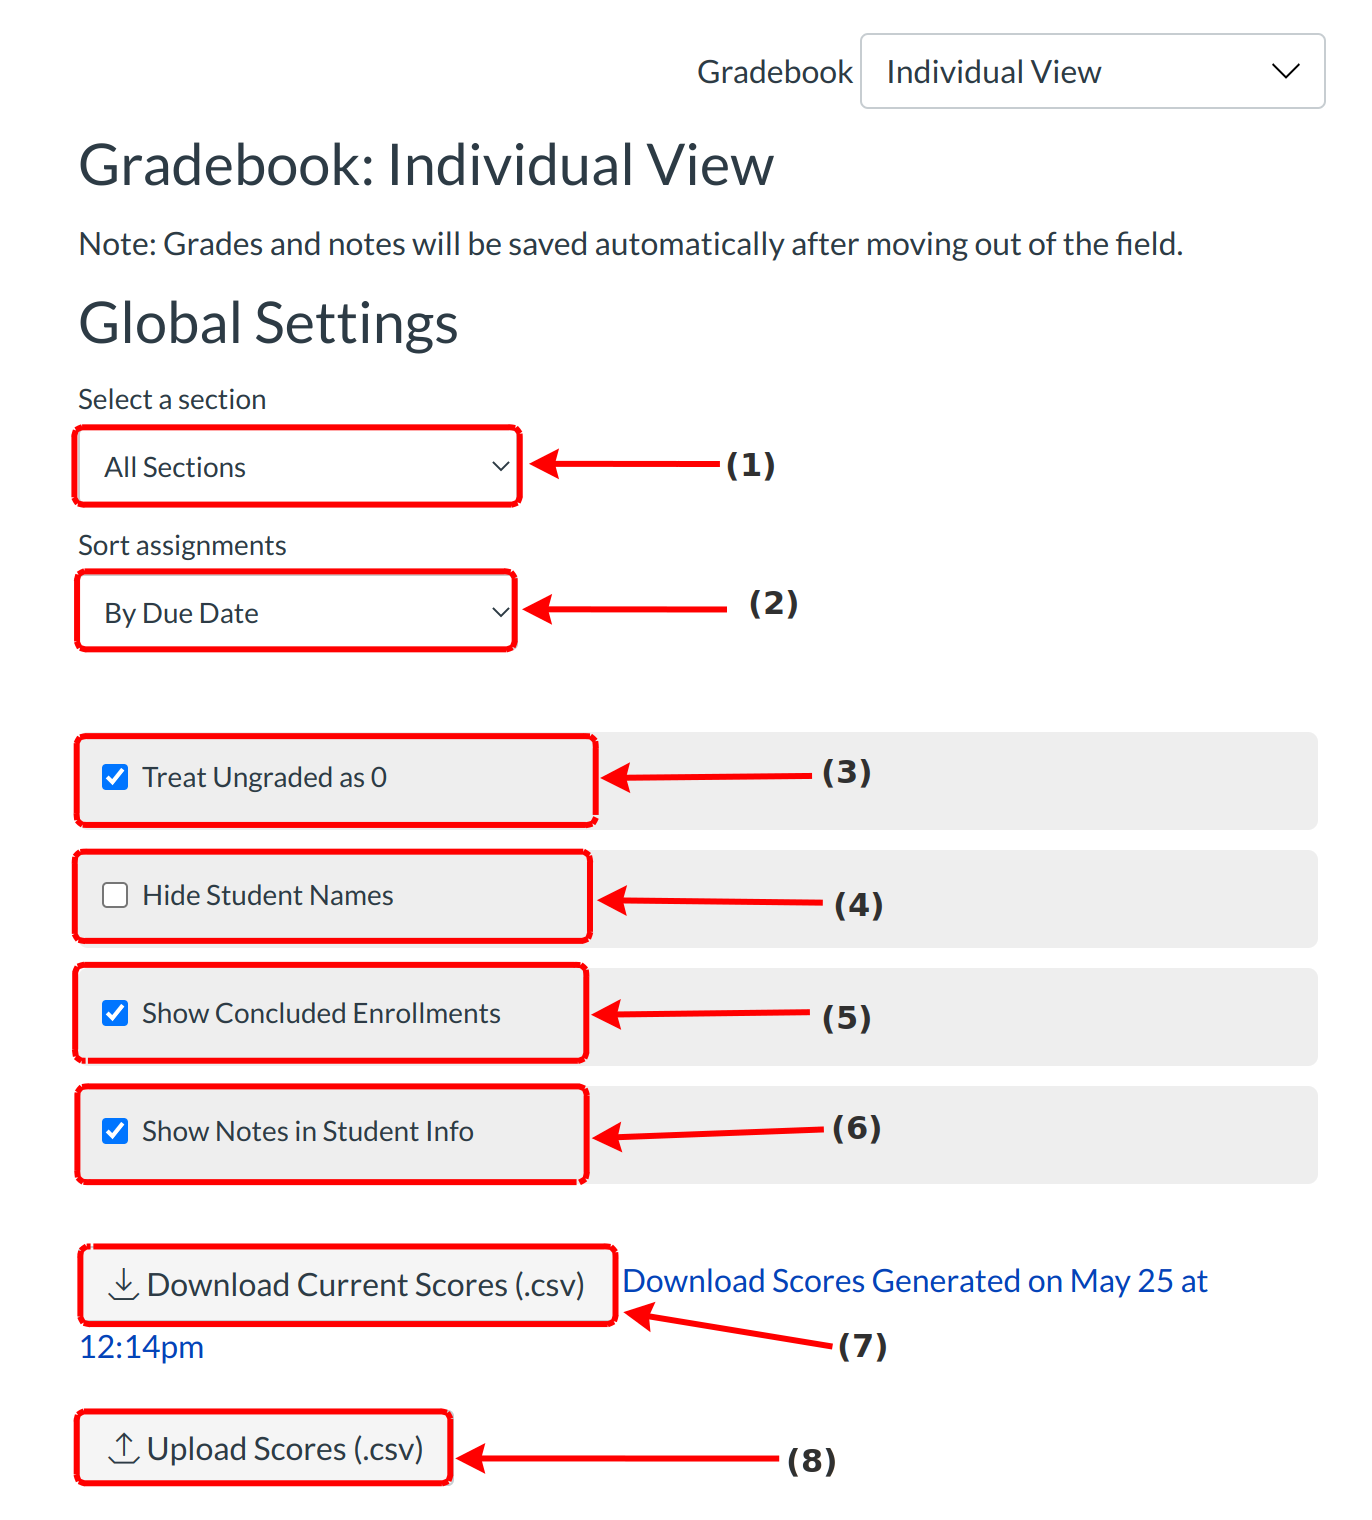Uncheck Treat Ungraded as 0
This screenshot has width=1372, height=1520.
[115, 777]
